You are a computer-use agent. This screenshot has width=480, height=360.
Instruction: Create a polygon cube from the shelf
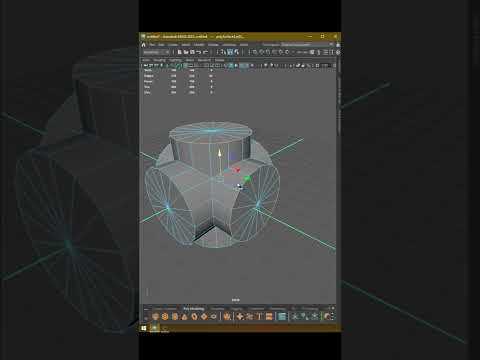point(165,316)
